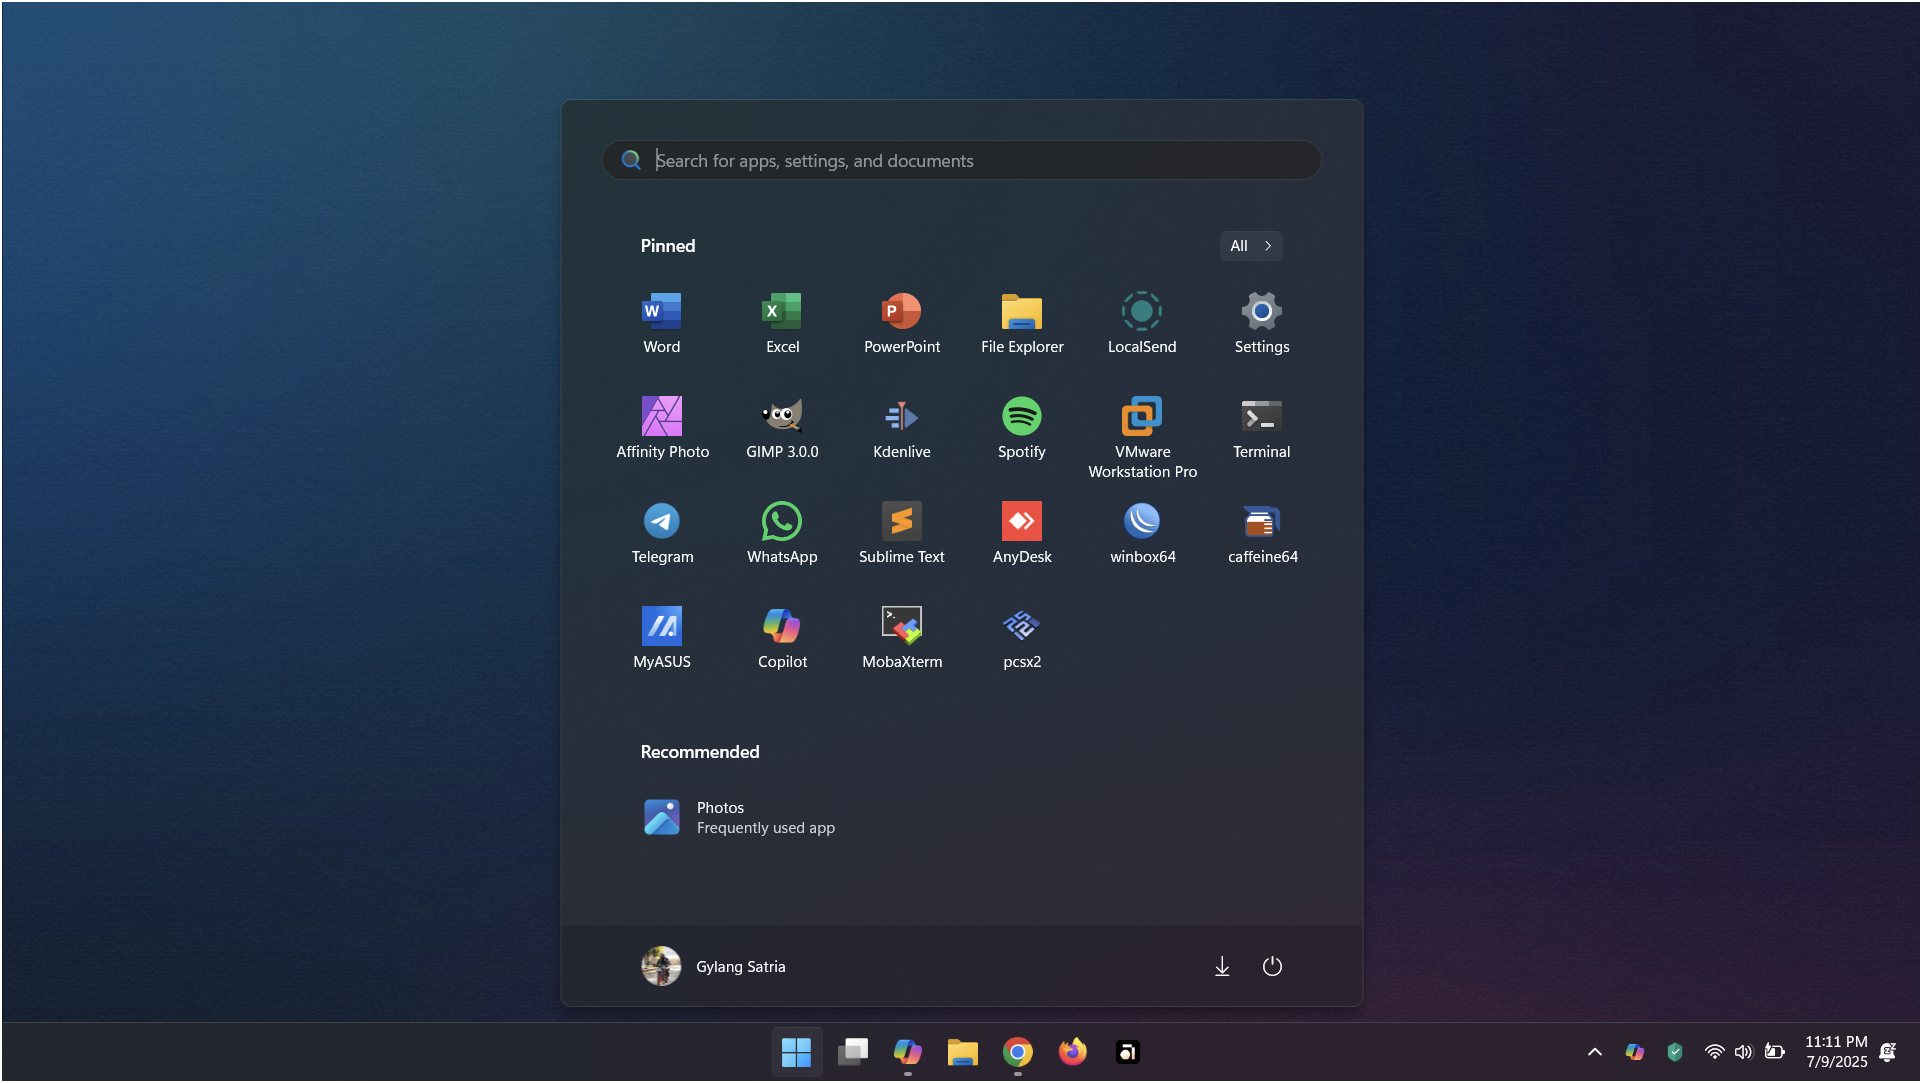Launch winbox64
1922x1083 pixels.
tap(1142, 535)
